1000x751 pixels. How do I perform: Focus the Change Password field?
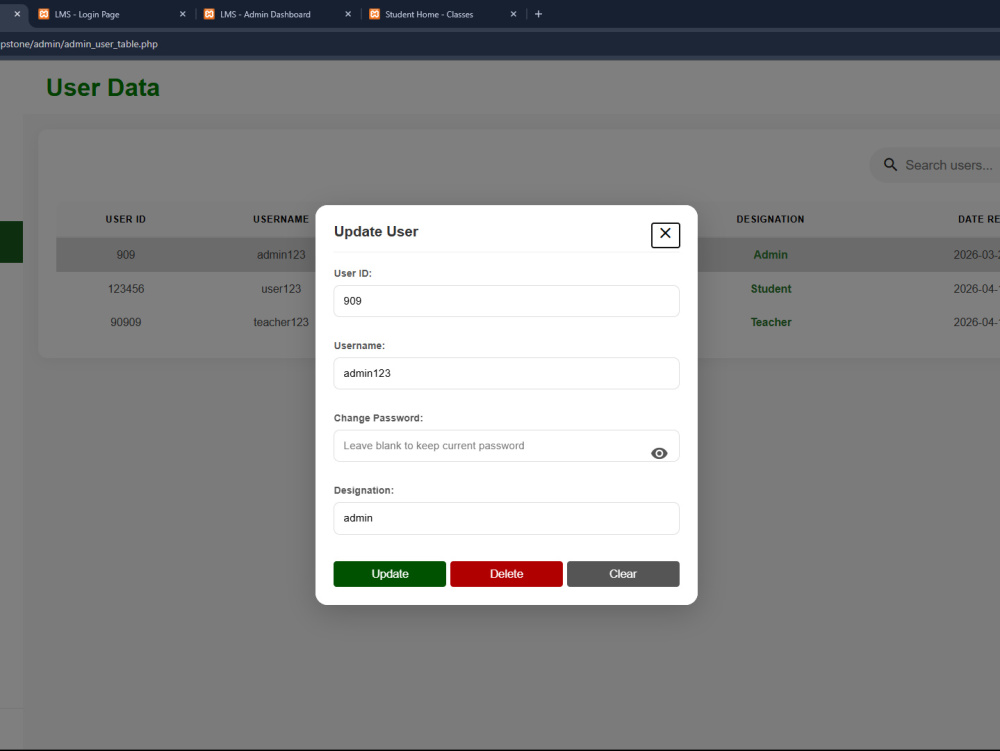pos(506,446)
